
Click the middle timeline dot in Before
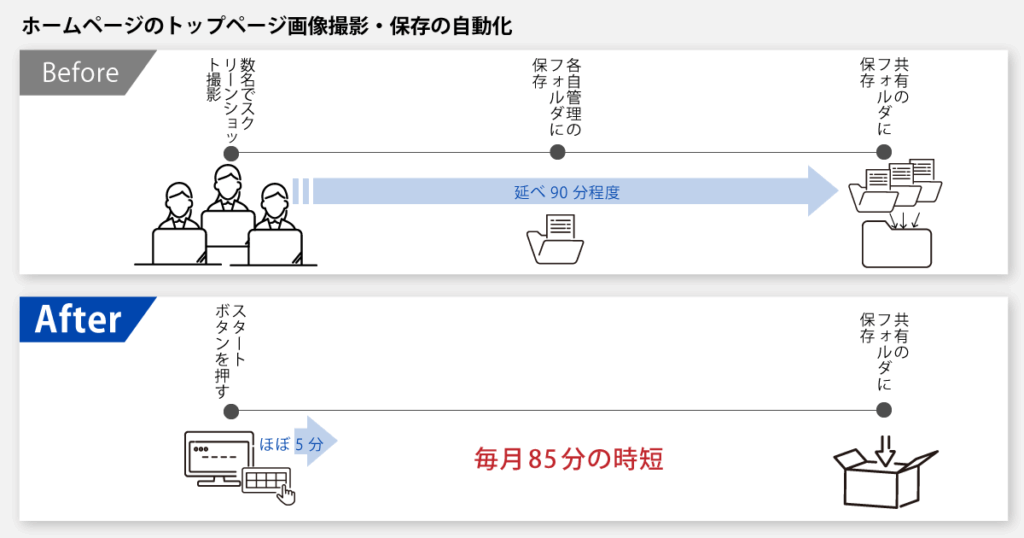(x=558, y=153)
